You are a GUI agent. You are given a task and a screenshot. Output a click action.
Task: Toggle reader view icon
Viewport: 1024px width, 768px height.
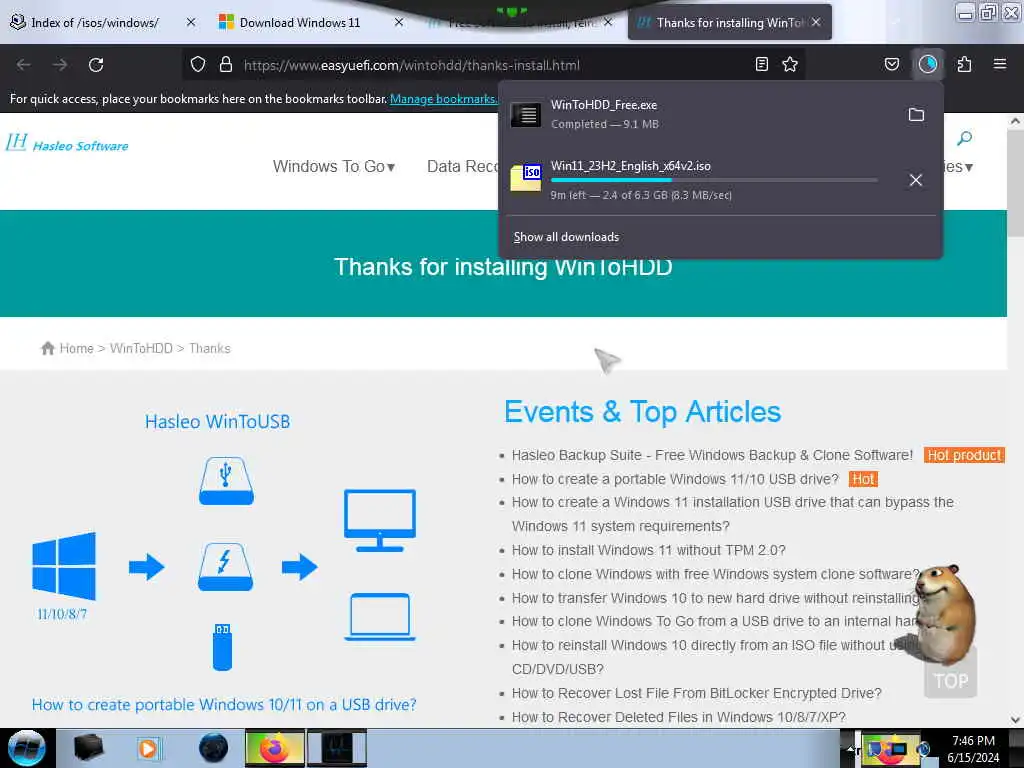point(761,64)
